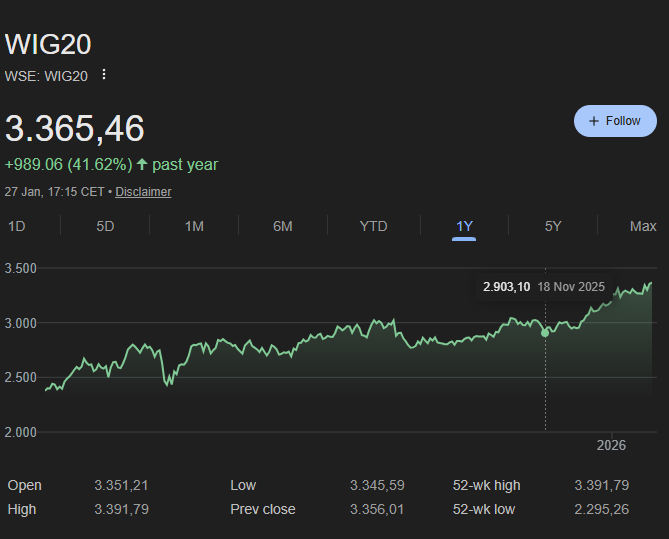Select the 1M time range tab
The width and height of the screenshot is (669, 539).
194,226
